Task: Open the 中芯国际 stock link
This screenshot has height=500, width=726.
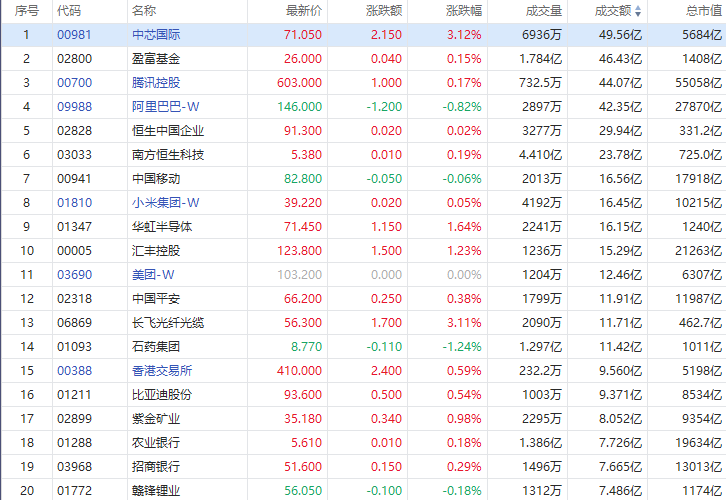Action: click(x=156, y=35)
